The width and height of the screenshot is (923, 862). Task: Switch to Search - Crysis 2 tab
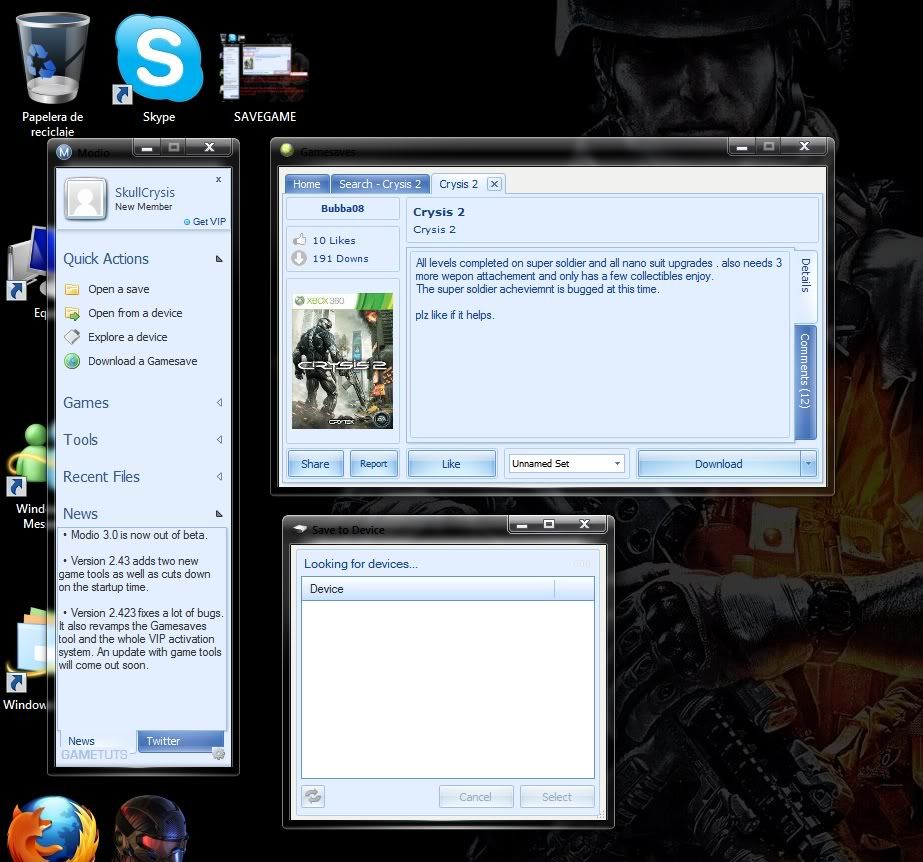(x=380, y=184)
